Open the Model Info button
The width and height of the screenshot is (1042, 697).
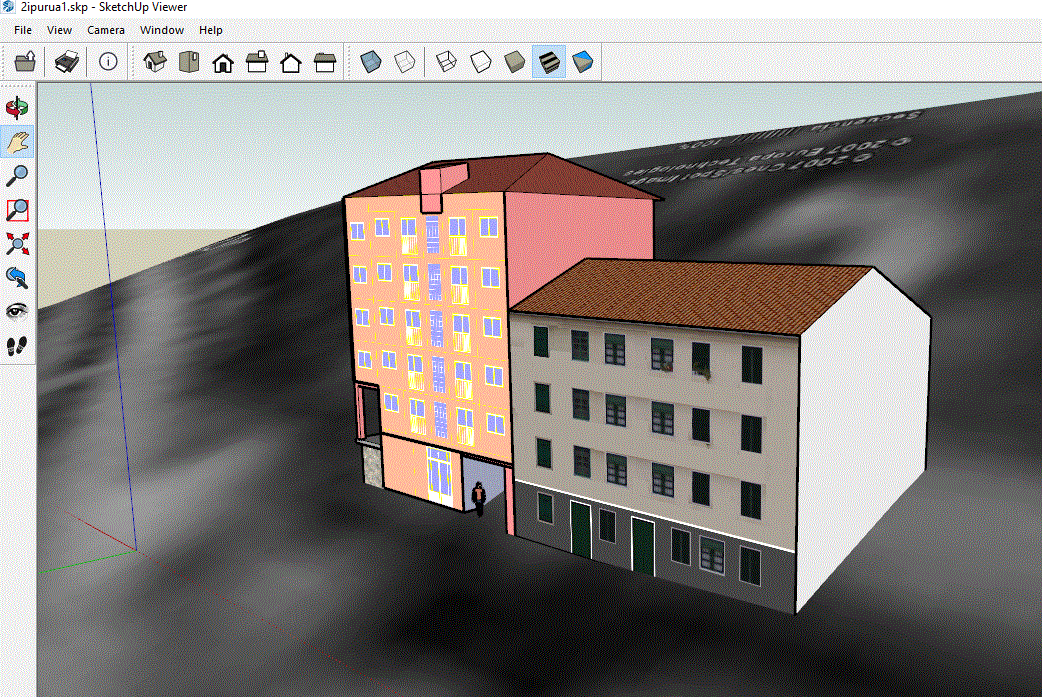[x=108, y=62]
